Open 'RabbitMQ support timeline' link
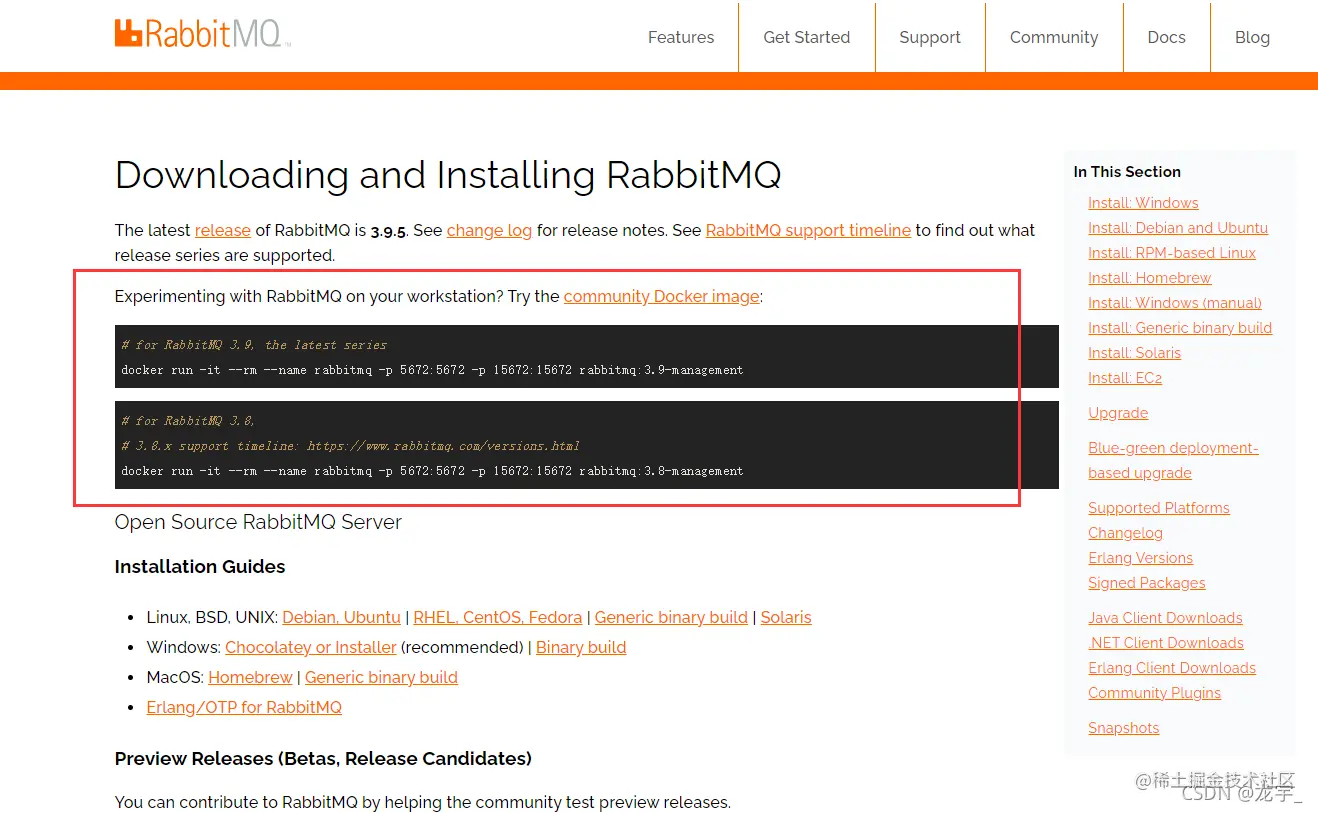Image resolution: width=1318 pixels, height=813 pixels. click(808, 230)
